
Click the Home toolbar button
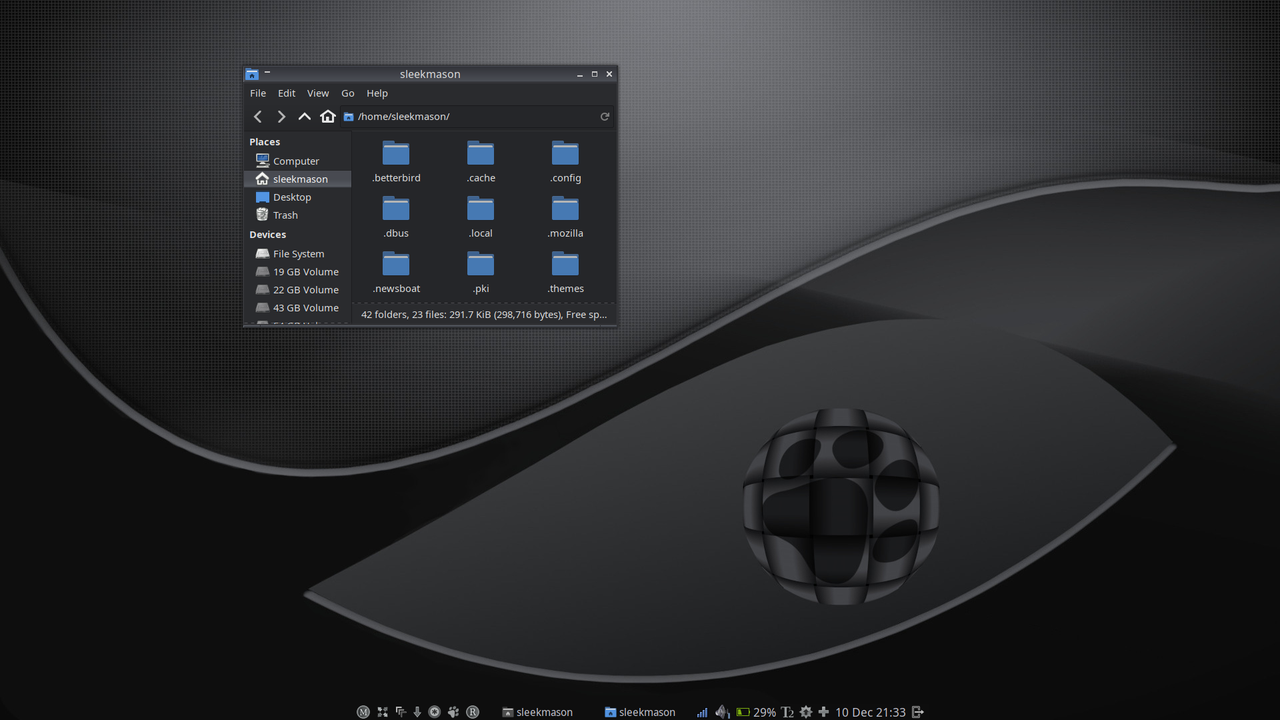[328, 117]
